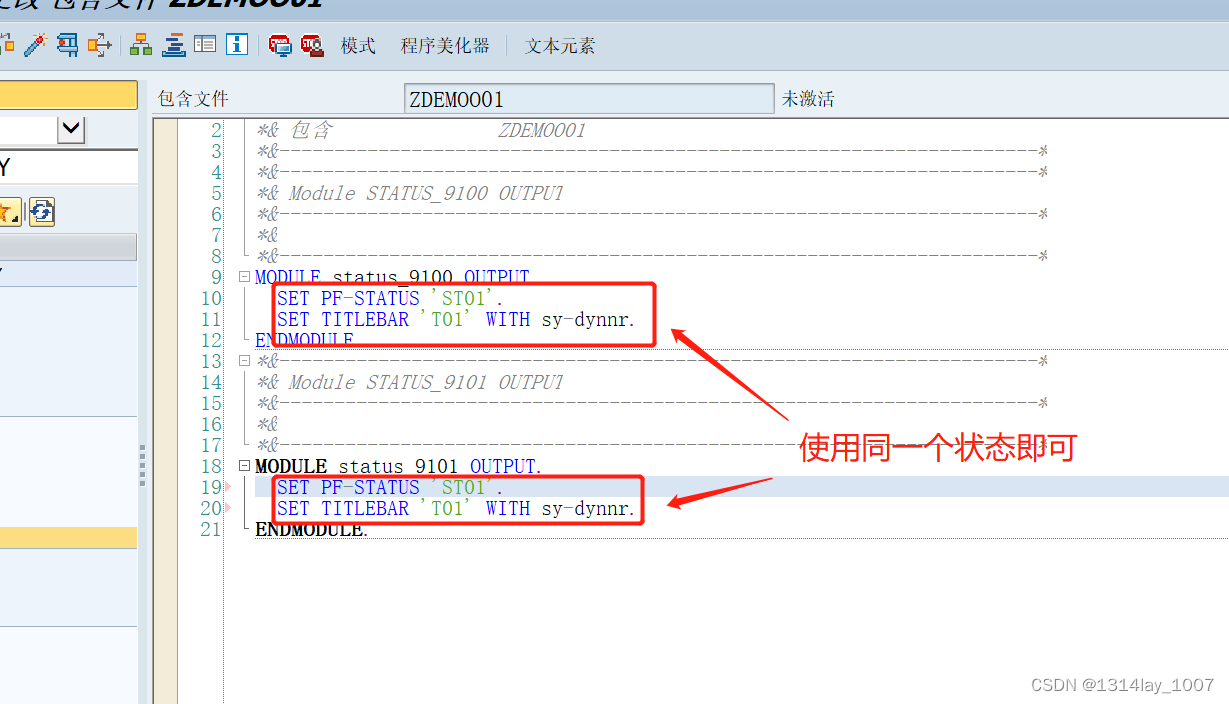Screen dimensions: 1229x704
Task: Select the Pattern wand icon
Action: point(36,45)
